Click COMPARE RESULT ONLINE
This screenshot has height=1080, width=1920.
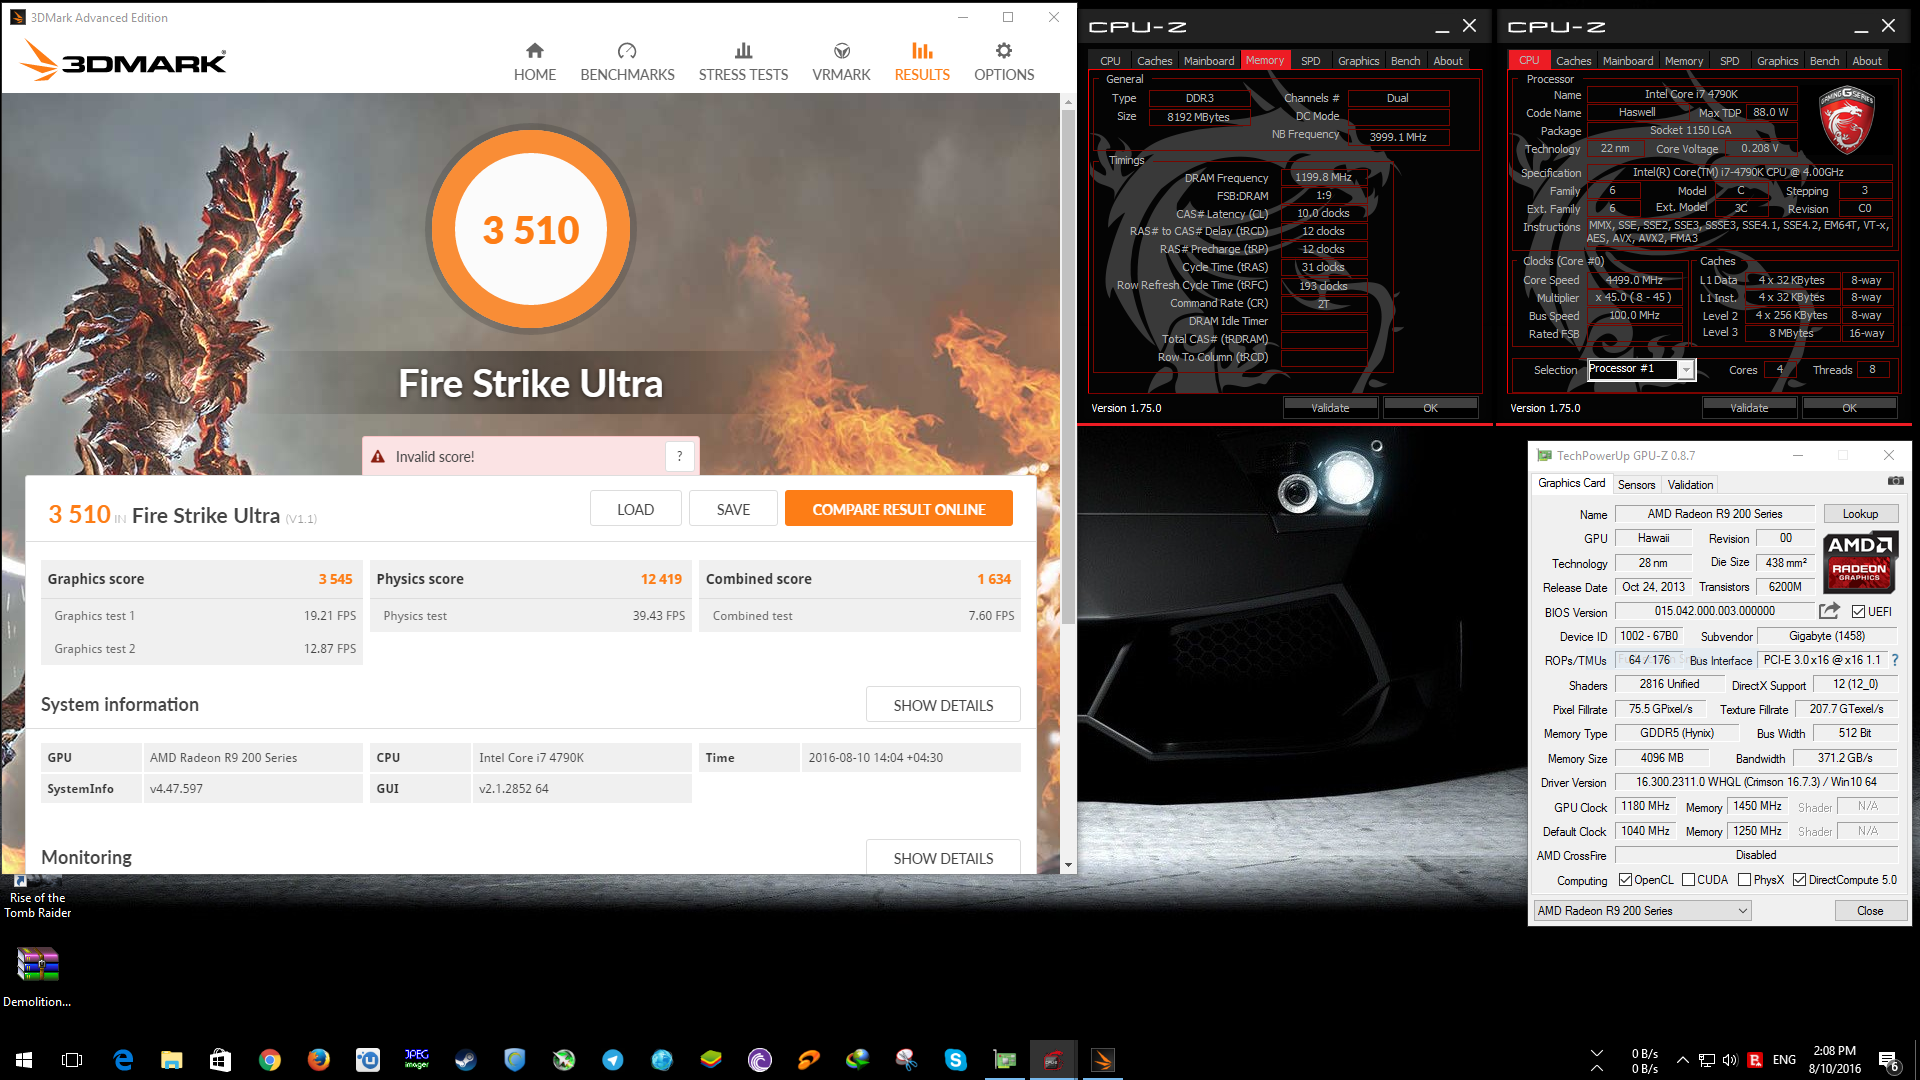899,509
